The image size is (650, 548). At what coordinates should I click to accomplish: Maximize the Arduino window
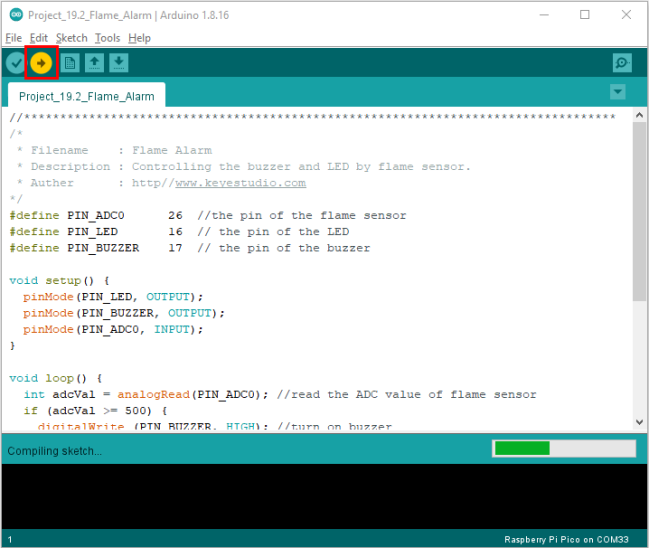[585, 15]
